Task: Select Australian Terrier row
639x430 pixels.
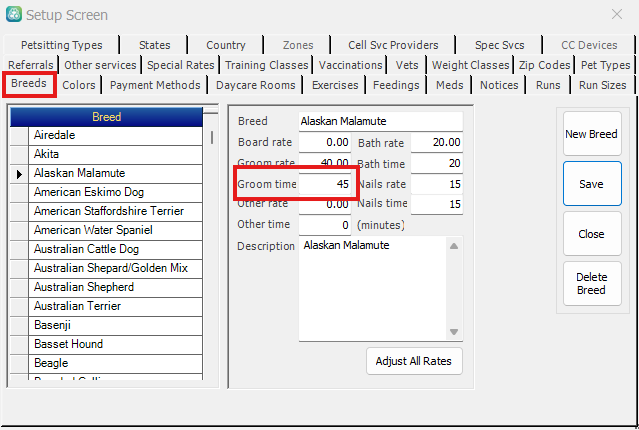Action: pyautogui.click(x=115, y=307)
